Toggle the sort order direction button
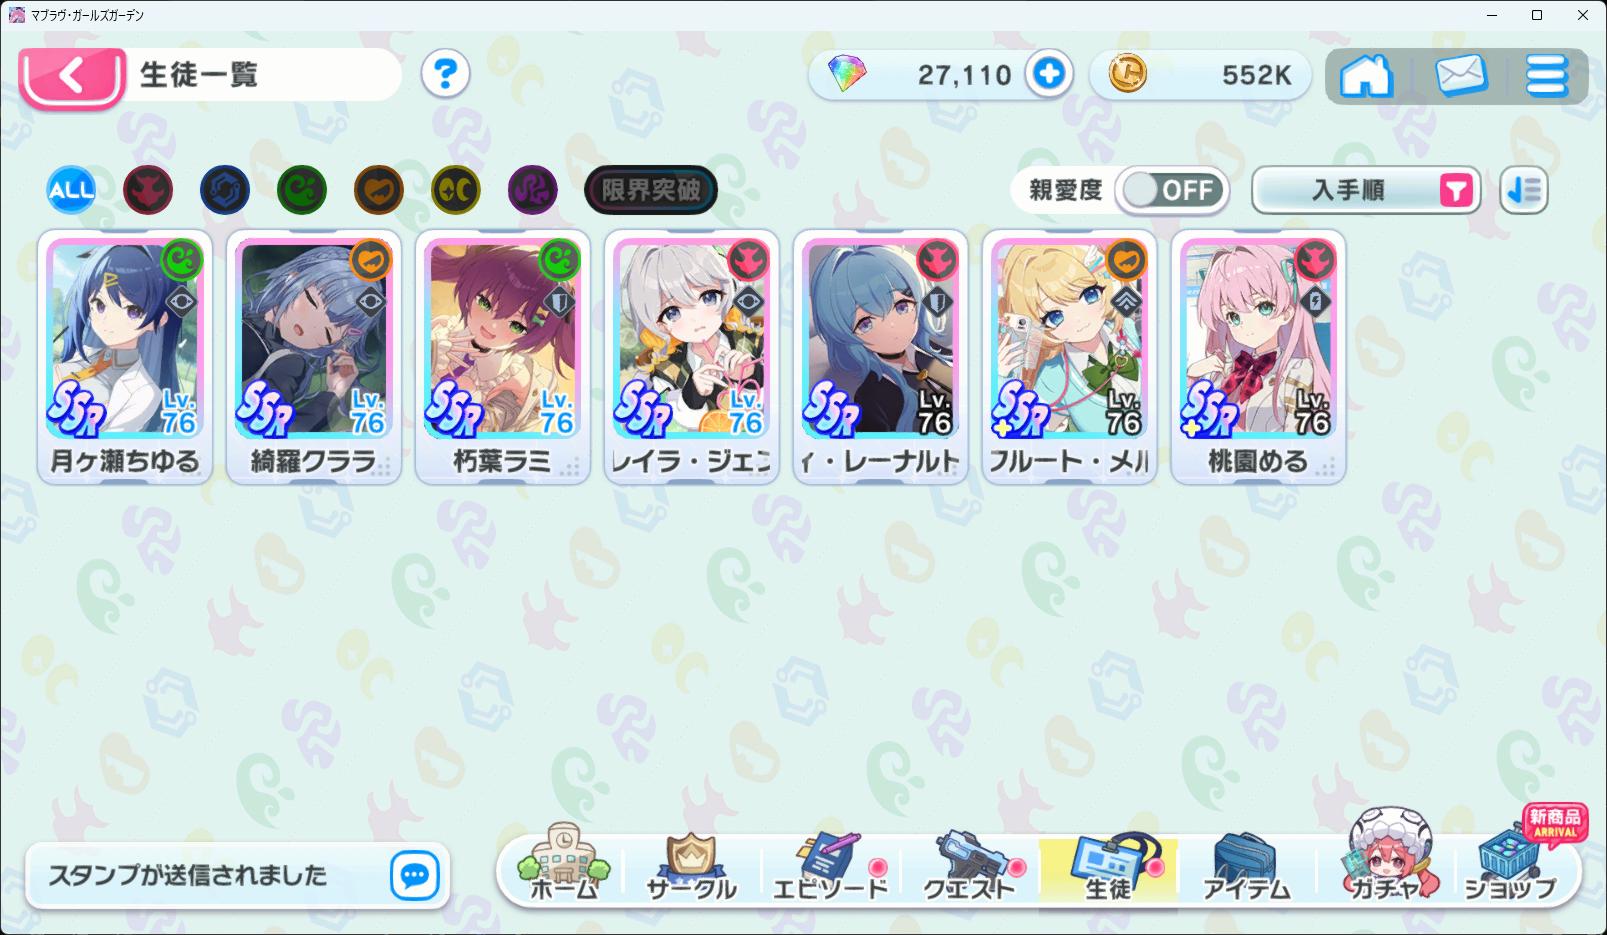1607x935 pixels. coord(1524,190)
